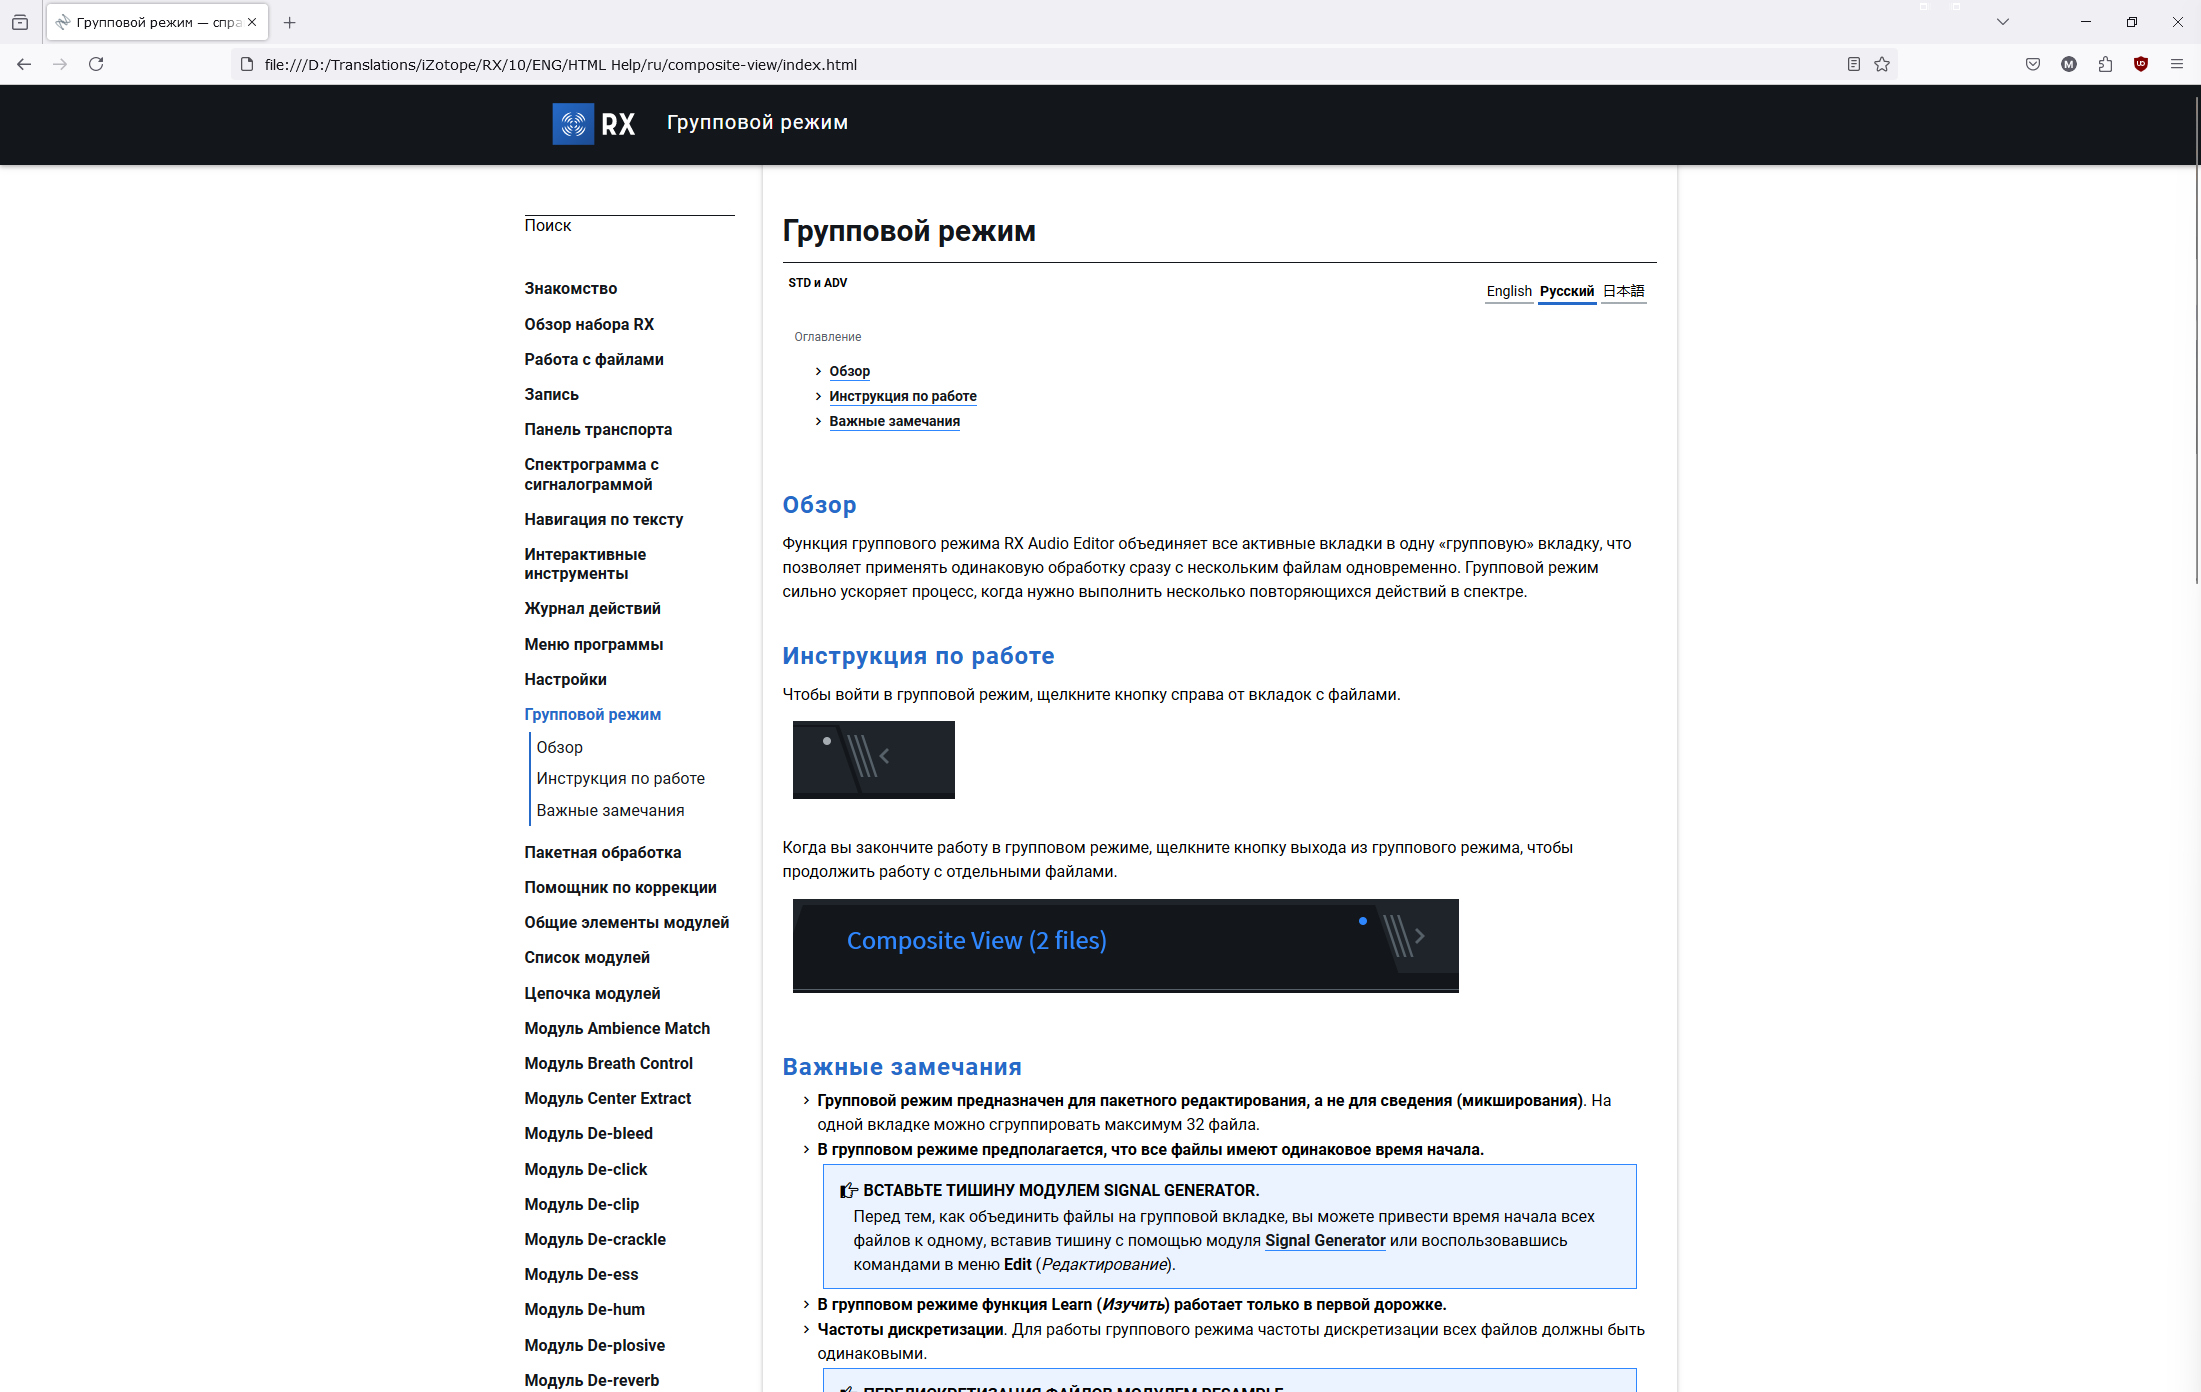This screenshot has width=2201, height=1392.
Task: Click the browser reload page icon
Action: click(x=96, y=64)
